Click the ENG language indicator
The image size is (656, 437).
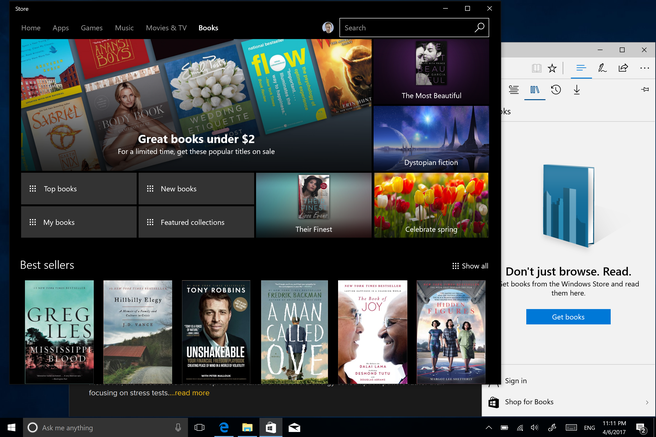pos(589,428)
